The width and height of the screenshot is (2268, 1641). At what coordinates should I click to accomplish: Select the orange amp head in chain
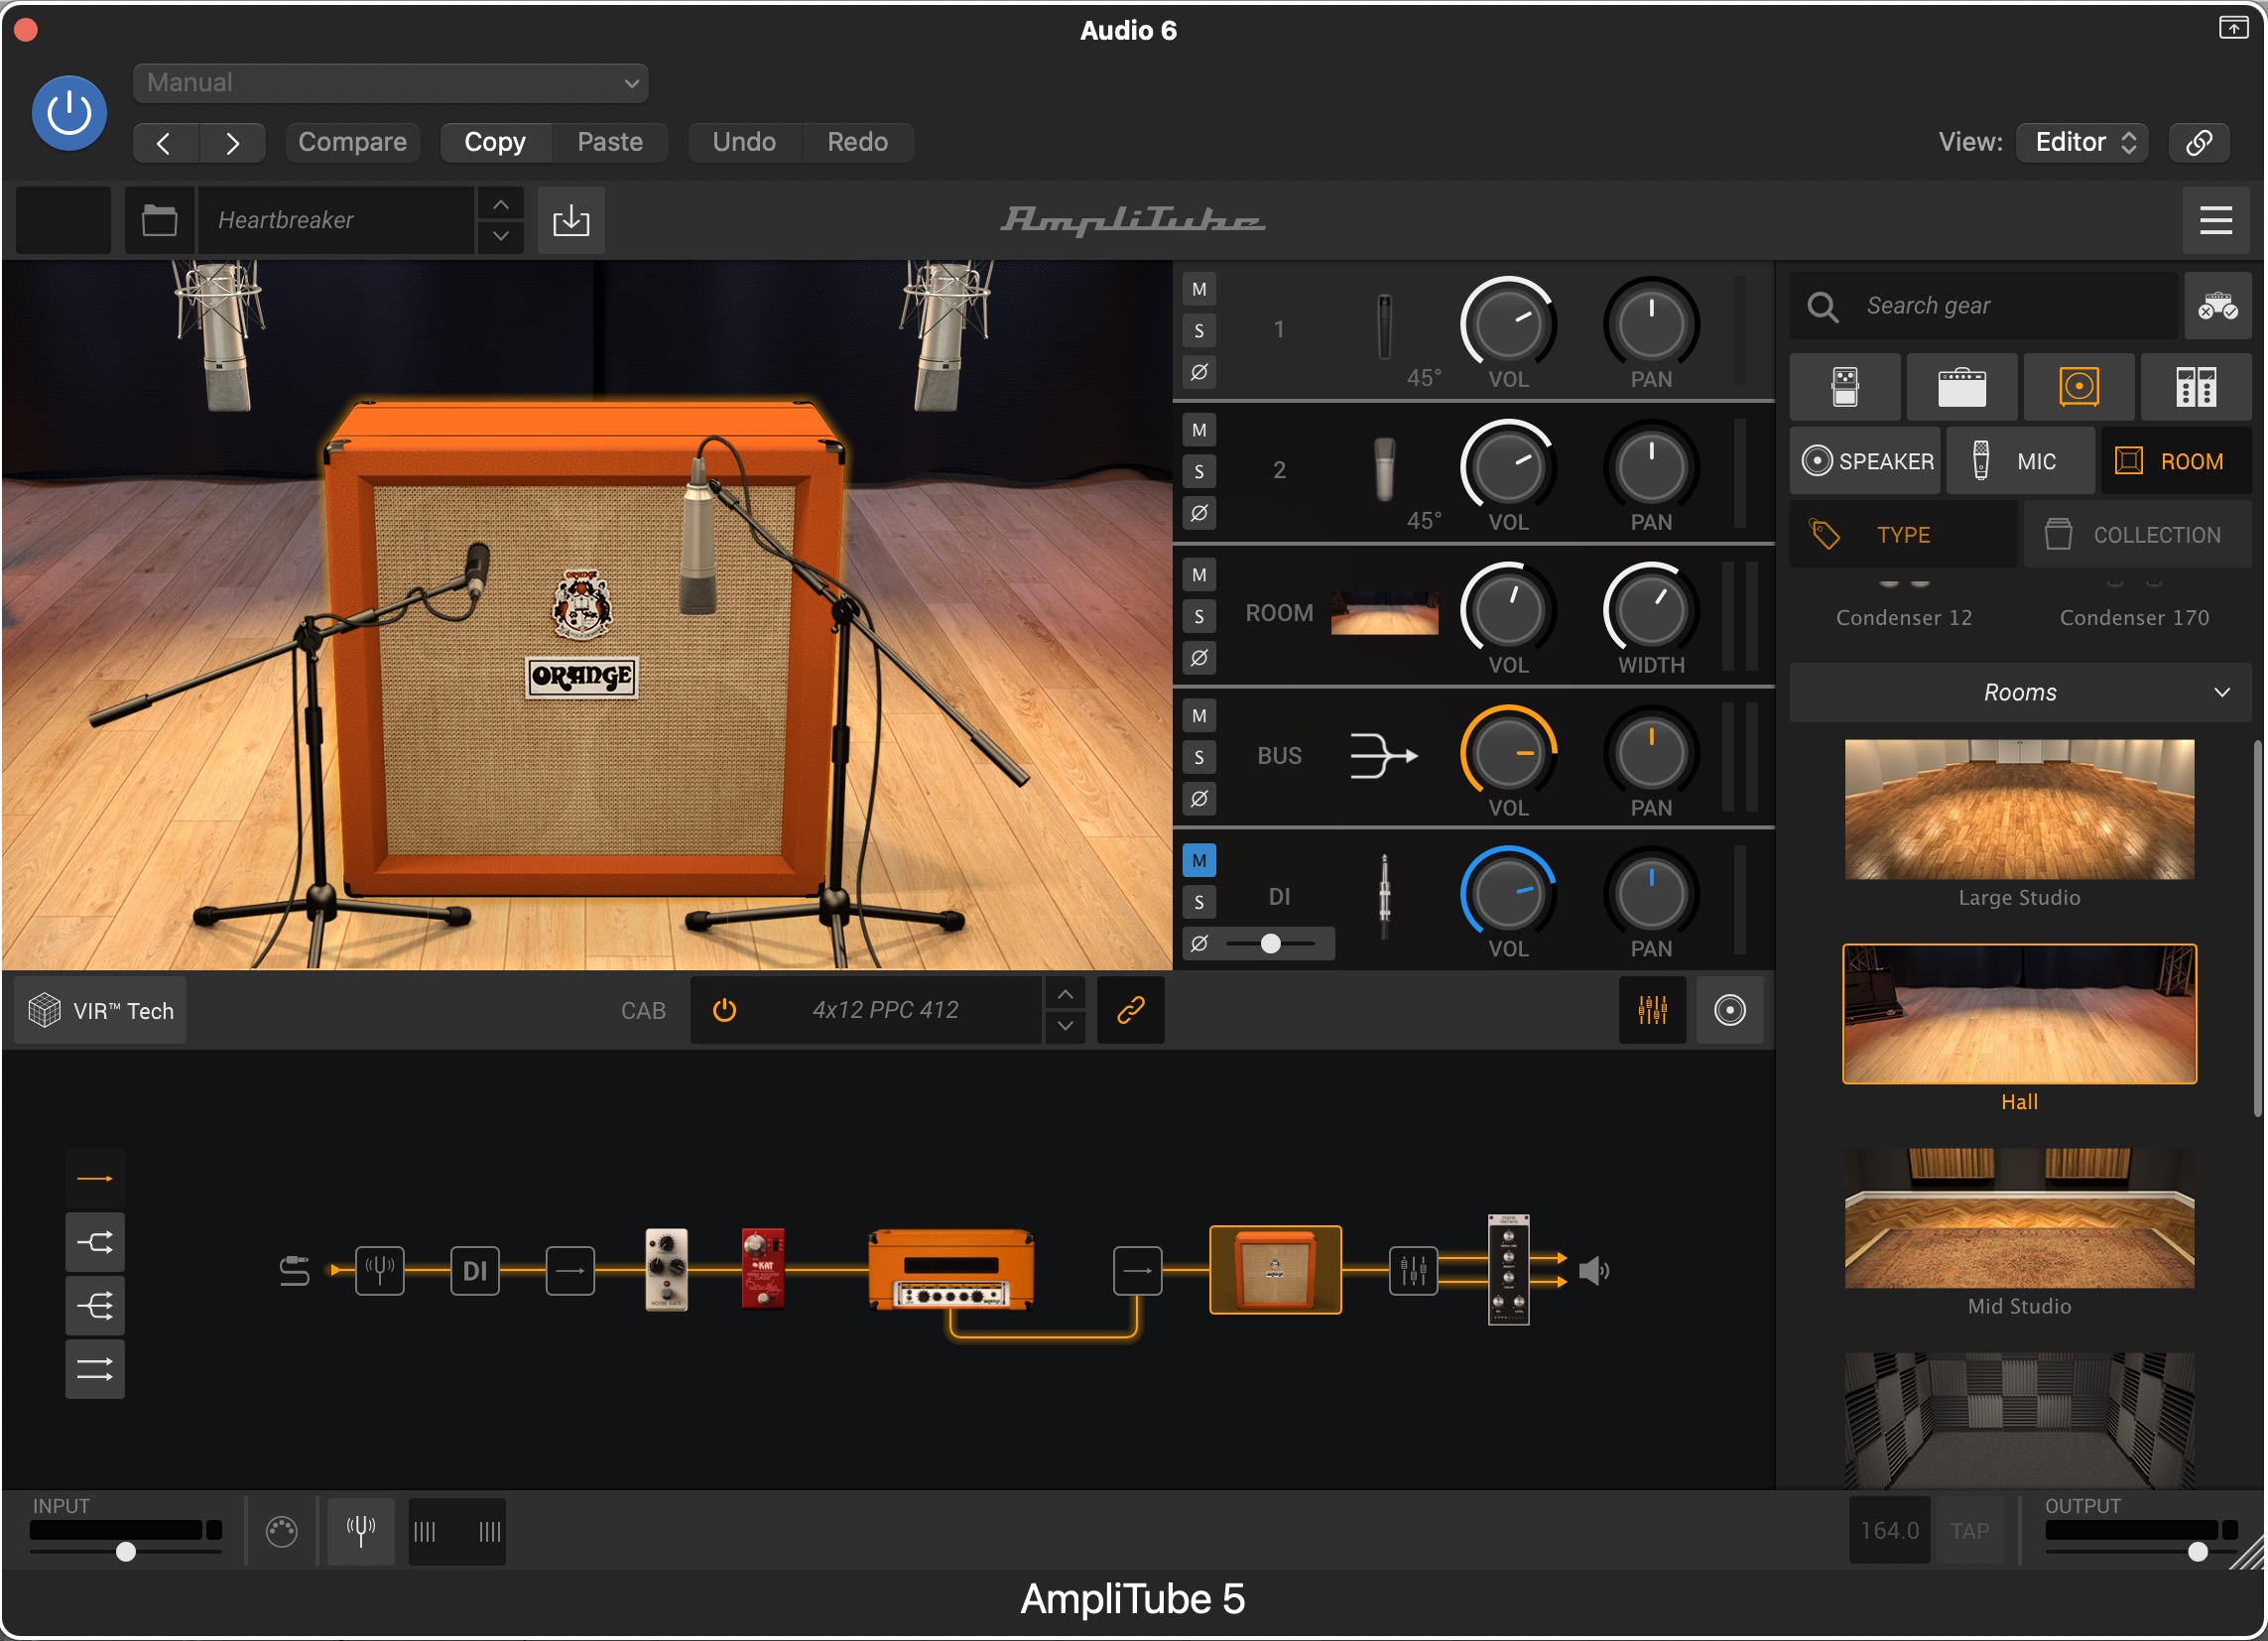pos(951,1270)
